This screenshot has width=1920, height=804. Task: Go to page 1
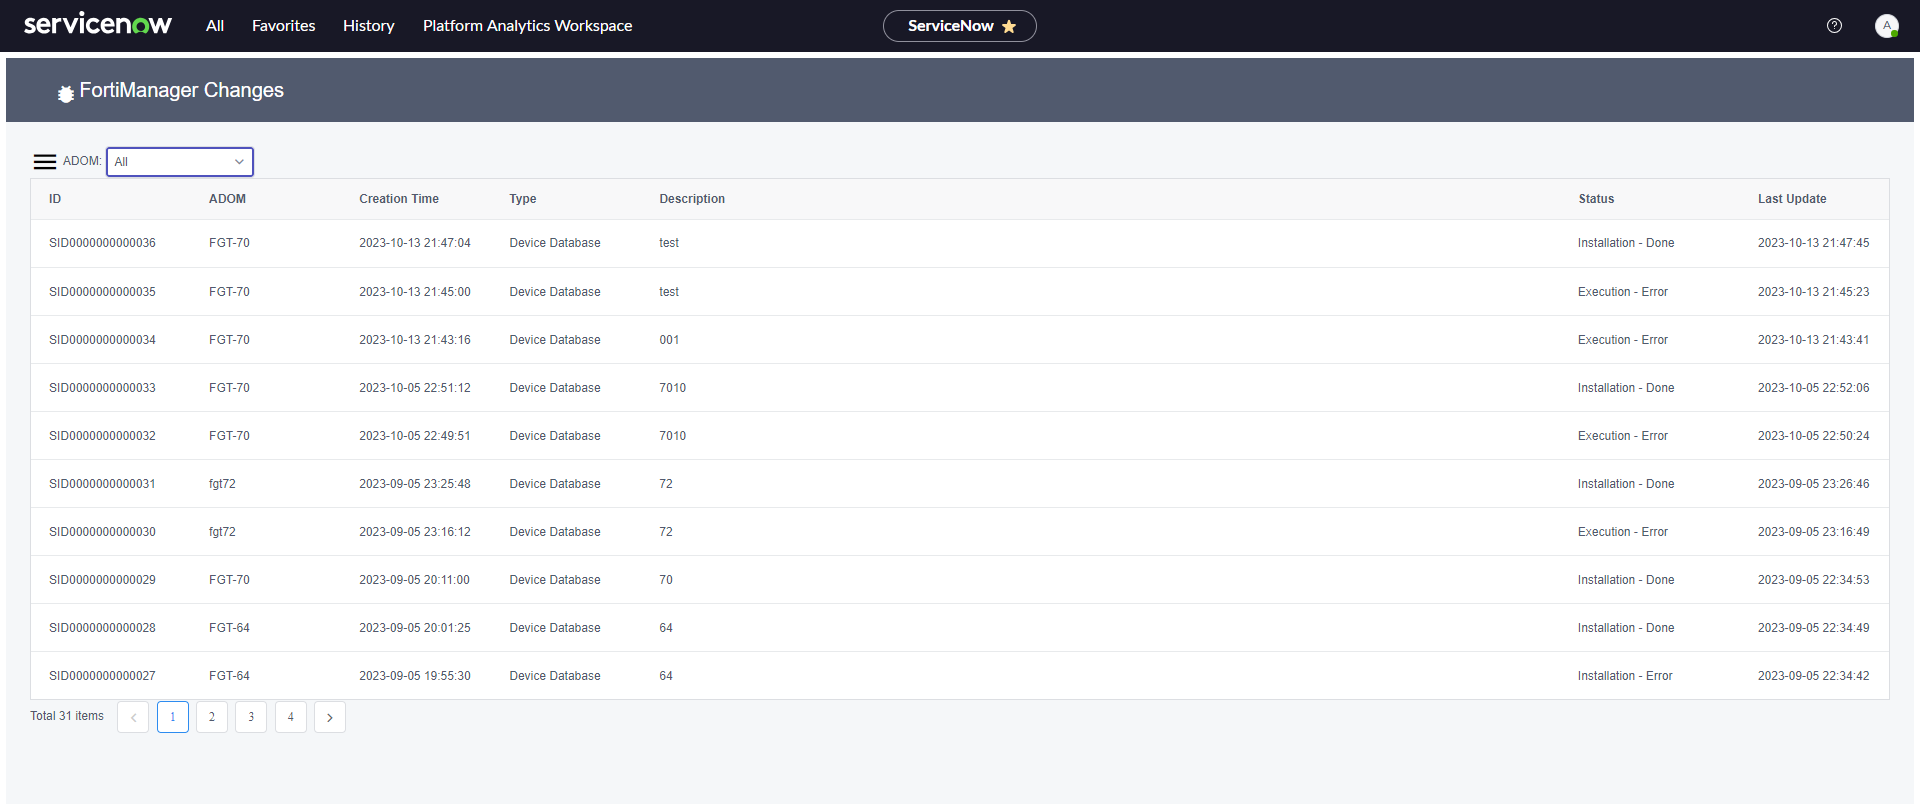173,717
